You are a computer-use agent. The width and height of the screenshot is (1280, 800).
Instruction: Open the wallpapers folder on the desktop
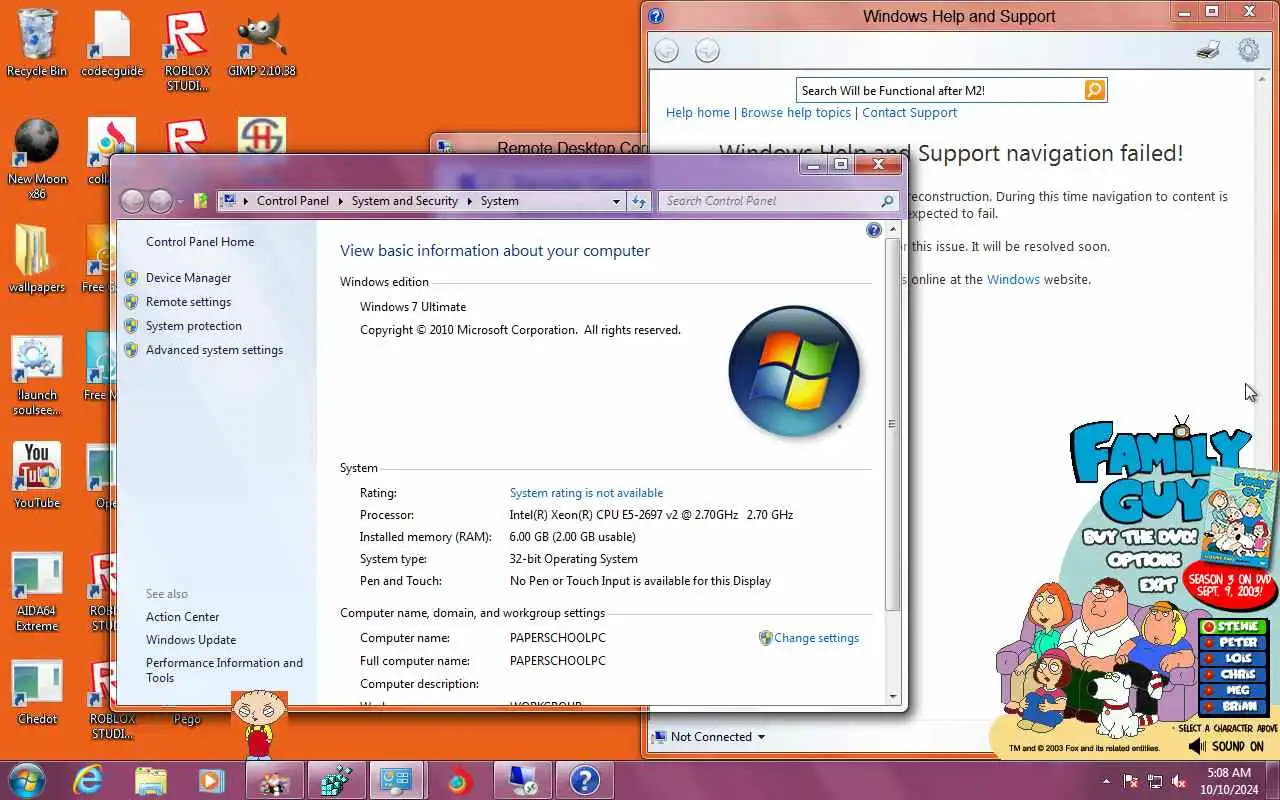pyautogui.click(x=37, y=260)
